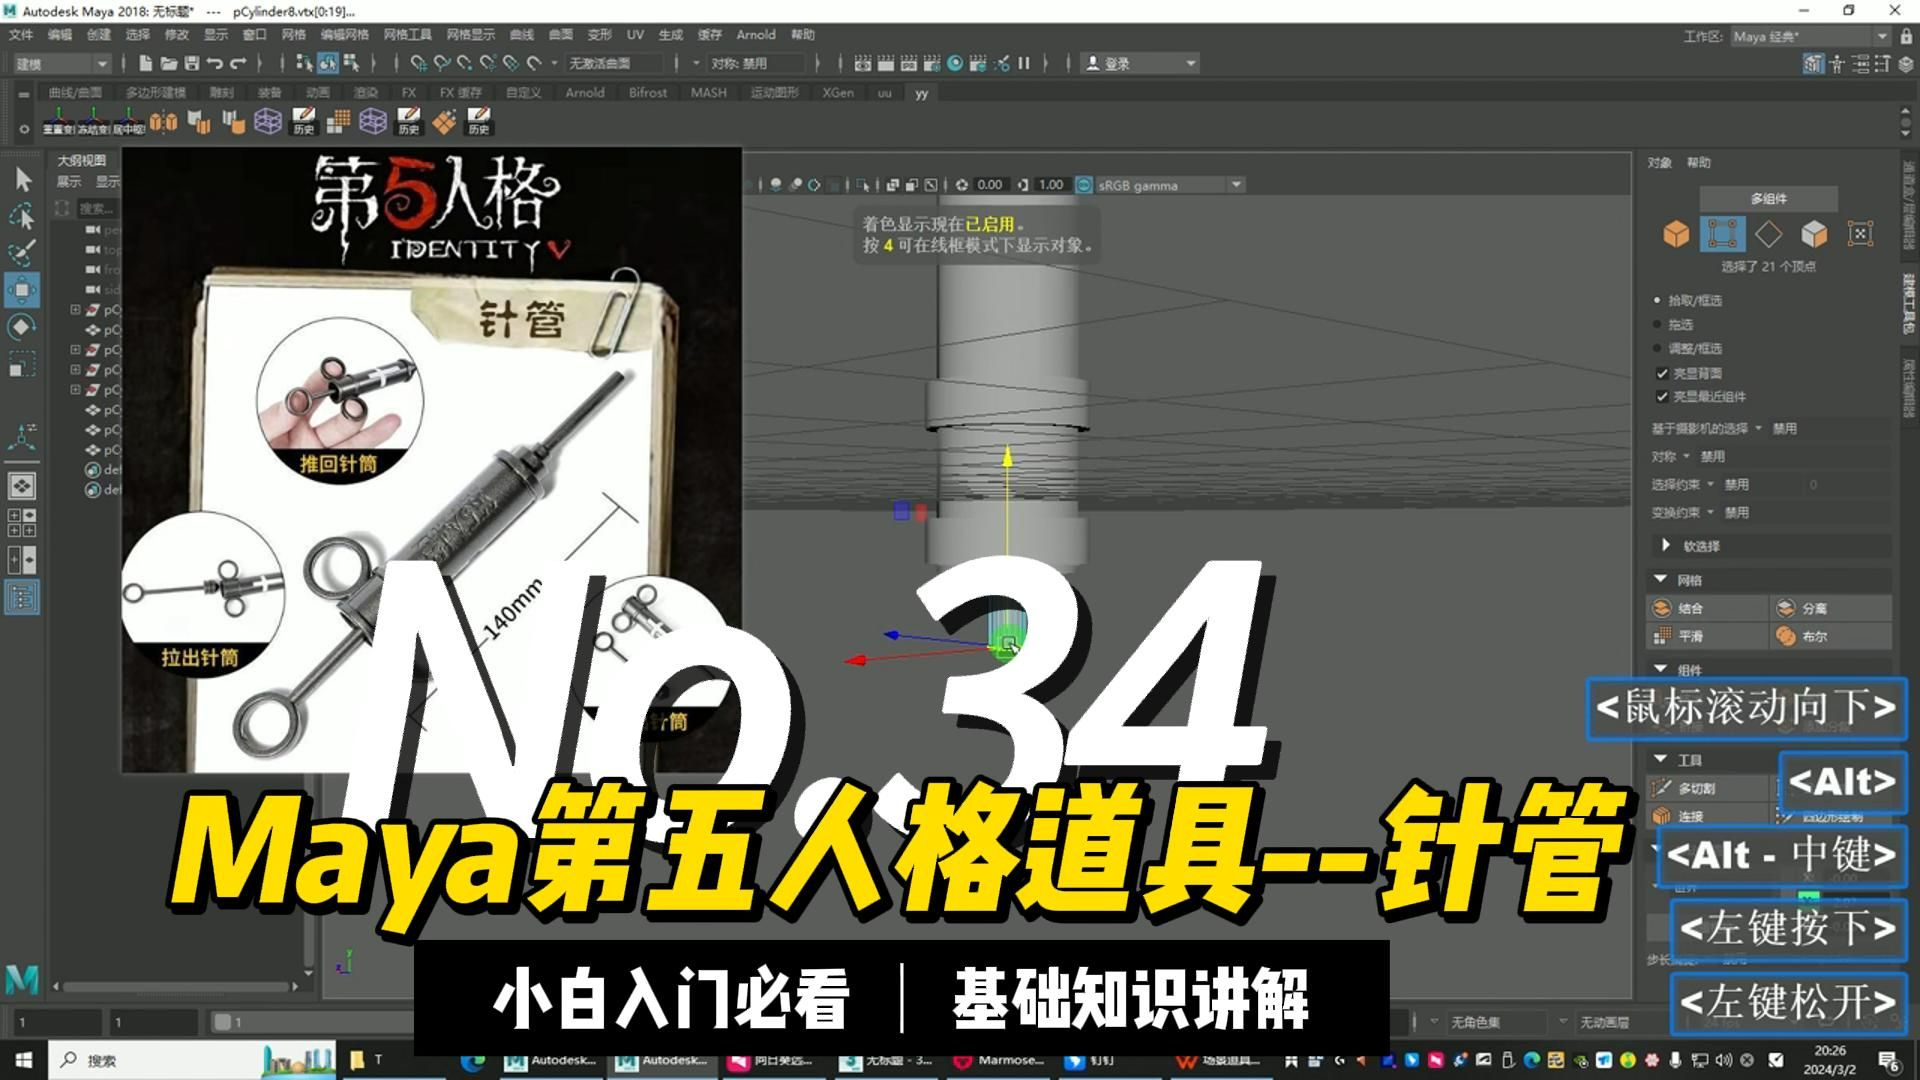The width and height of the screenshot is (1920, 1080).
Task: Click viewport gamma value 1.00 field
Action: [1051, 185]
